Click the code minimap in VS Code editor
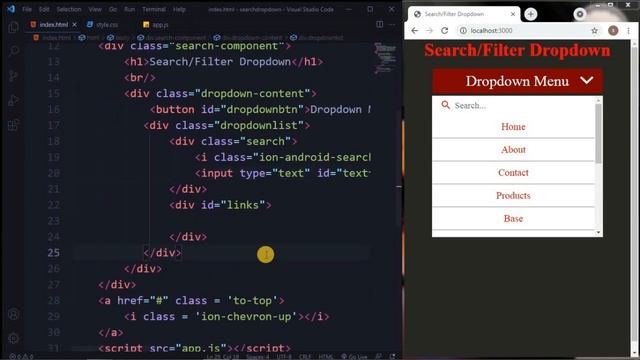Image resolution: width=640 pixels, height=360 pixels. point(385,58)
